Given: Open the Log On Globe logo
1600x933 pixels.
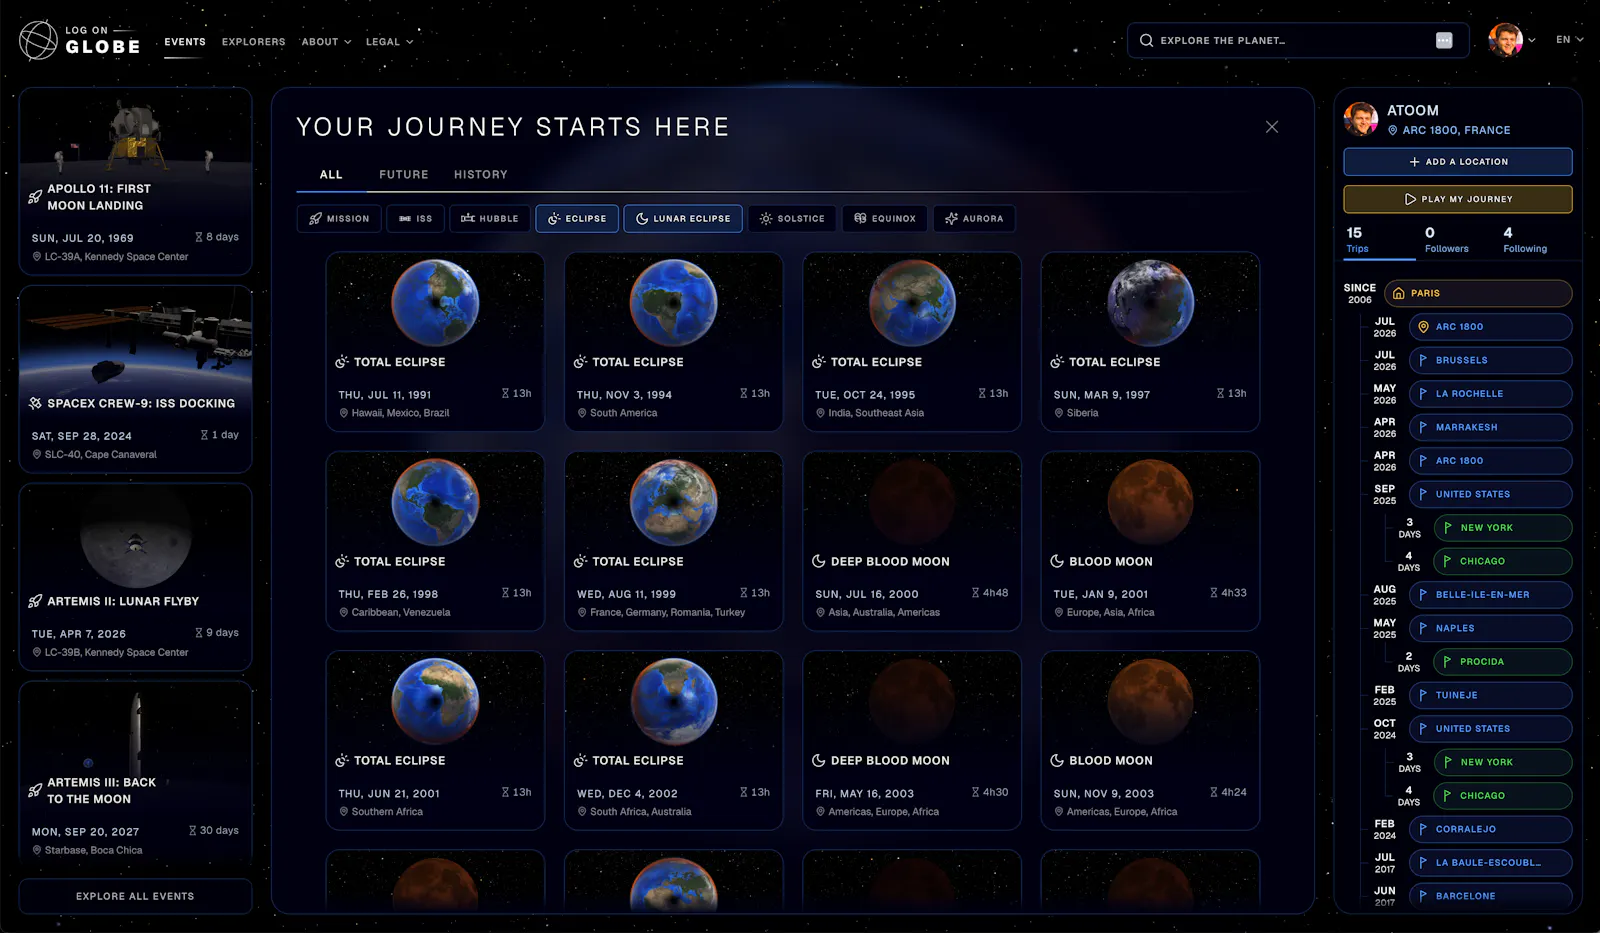Looking at the screenshot, I should click(x=80, y=40).
